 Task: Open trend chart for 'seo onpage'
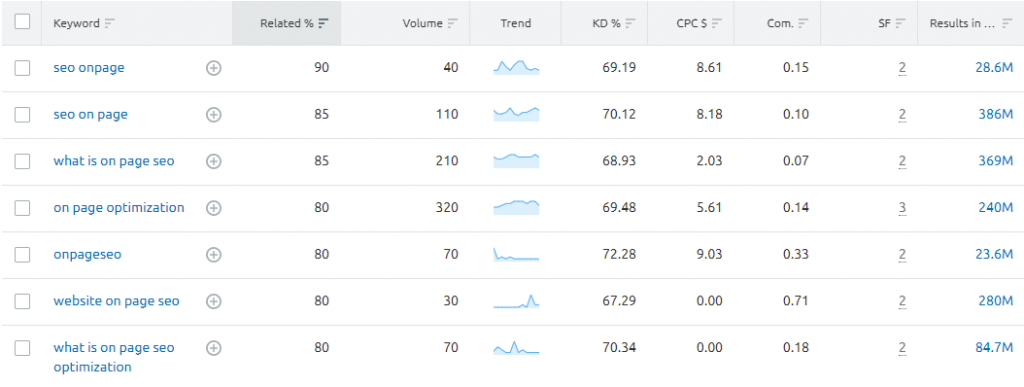[x=516, y=67]
